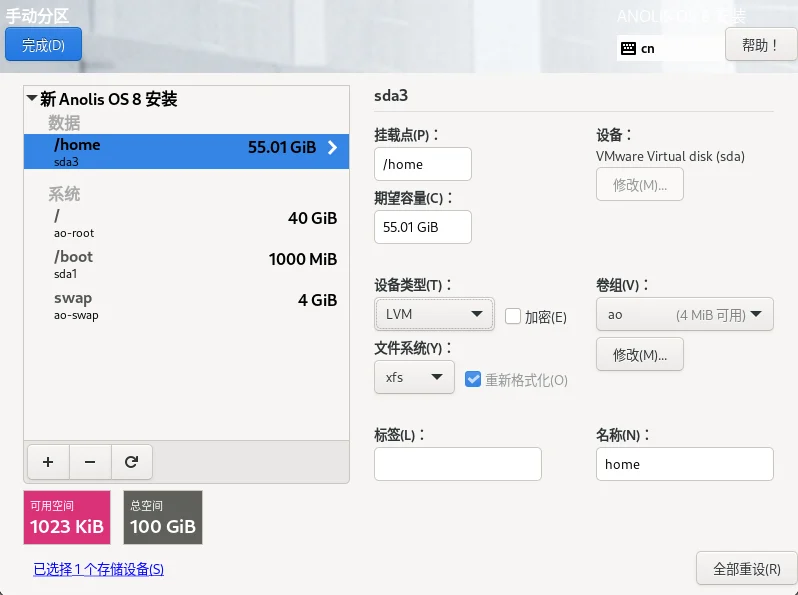Select the / ao-root partition row
Viewport: 798px width, 595px height.
click(186, 223)
